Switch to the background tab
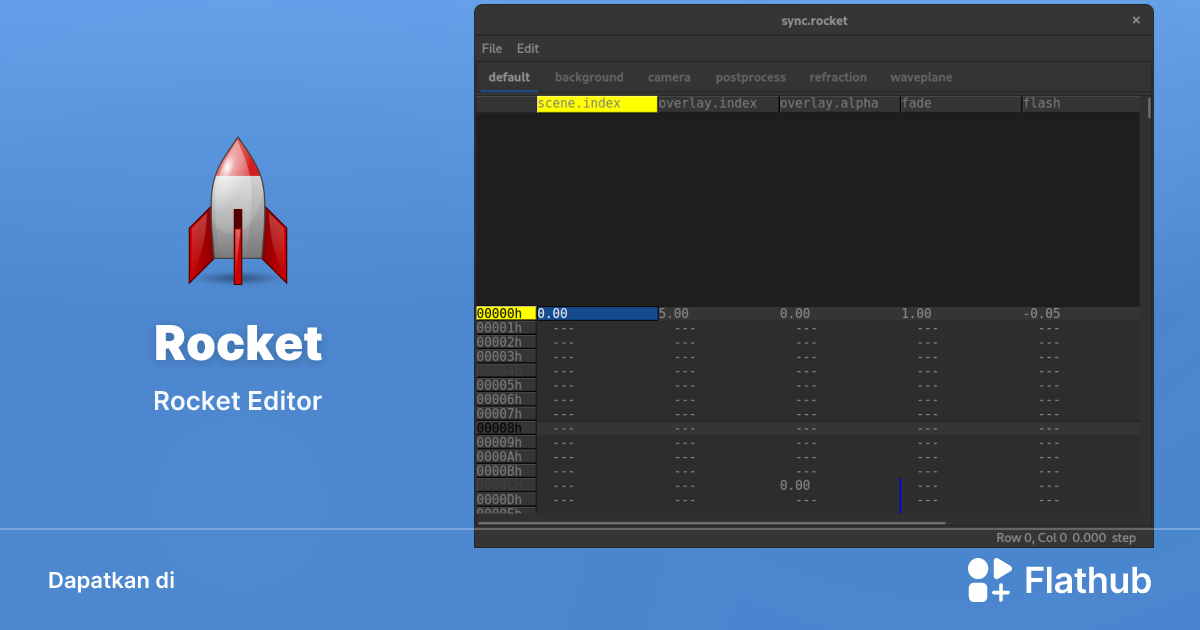The width and height of the screenshot is (1200, 630). 589,77
